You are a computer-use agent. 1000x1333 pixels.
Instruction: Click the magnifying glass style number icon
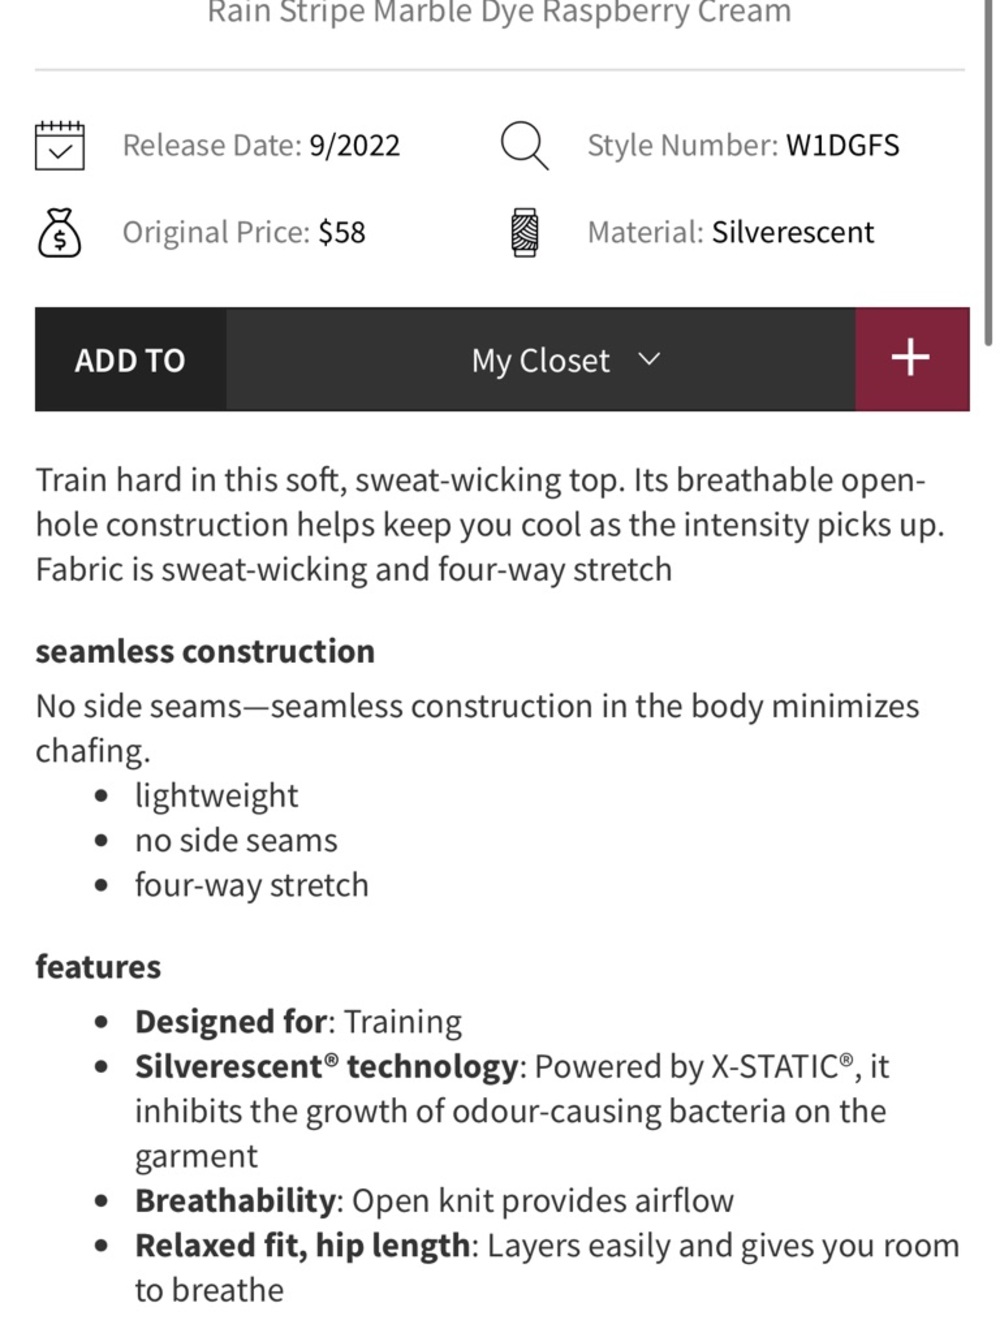tap(525, 146)
